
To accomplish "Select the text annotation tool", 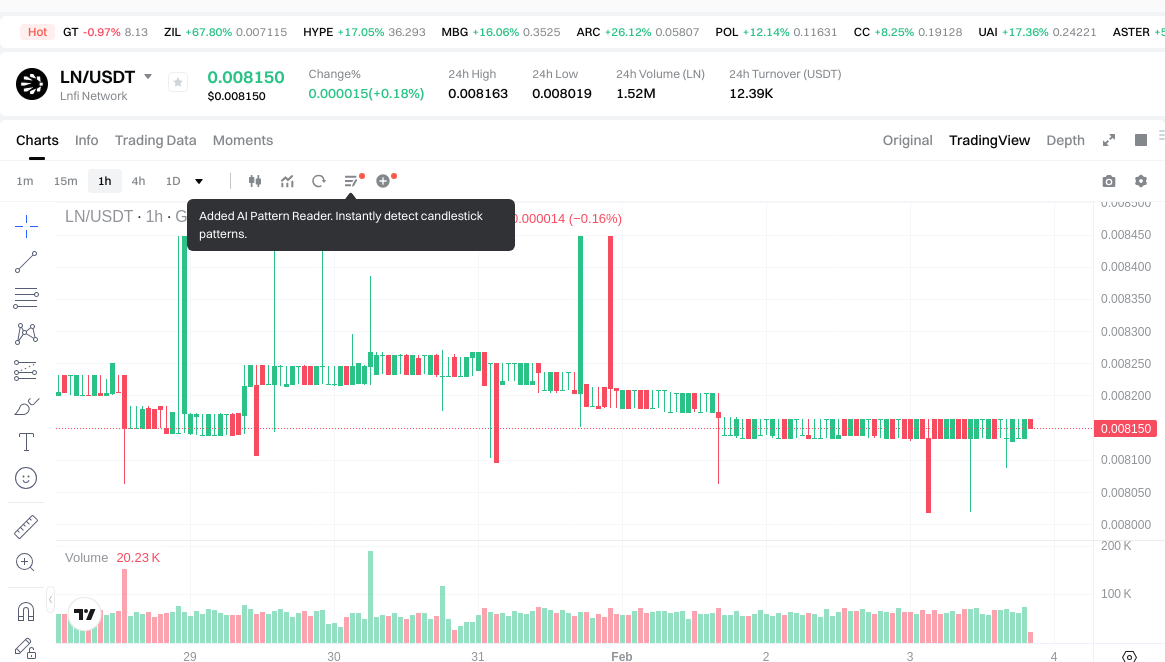I will tap(26, 441).
